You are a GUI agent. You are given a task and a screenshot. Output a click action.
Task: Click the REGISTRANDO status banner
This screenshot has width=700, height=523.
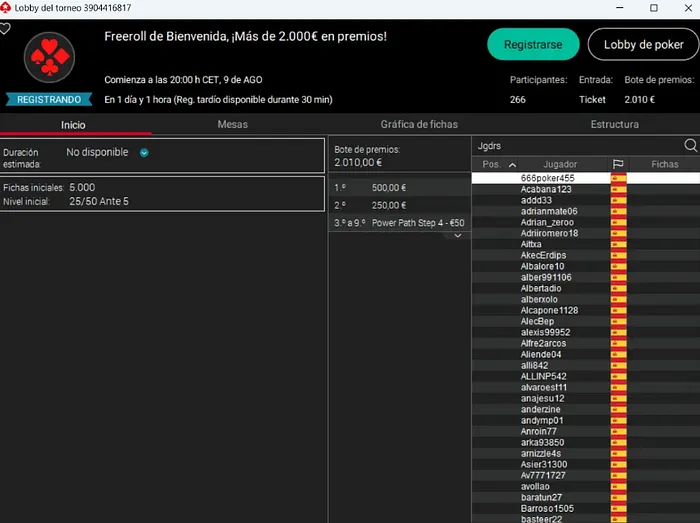(x=49, y=100)
